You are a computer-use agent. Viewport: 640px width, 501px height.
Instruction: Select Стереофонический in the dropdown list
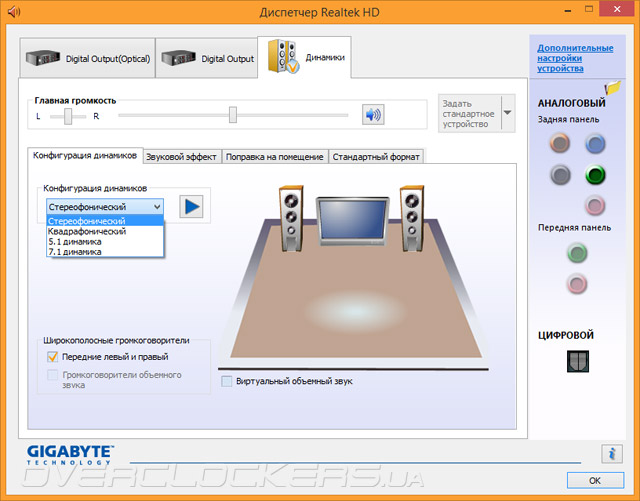105,221
